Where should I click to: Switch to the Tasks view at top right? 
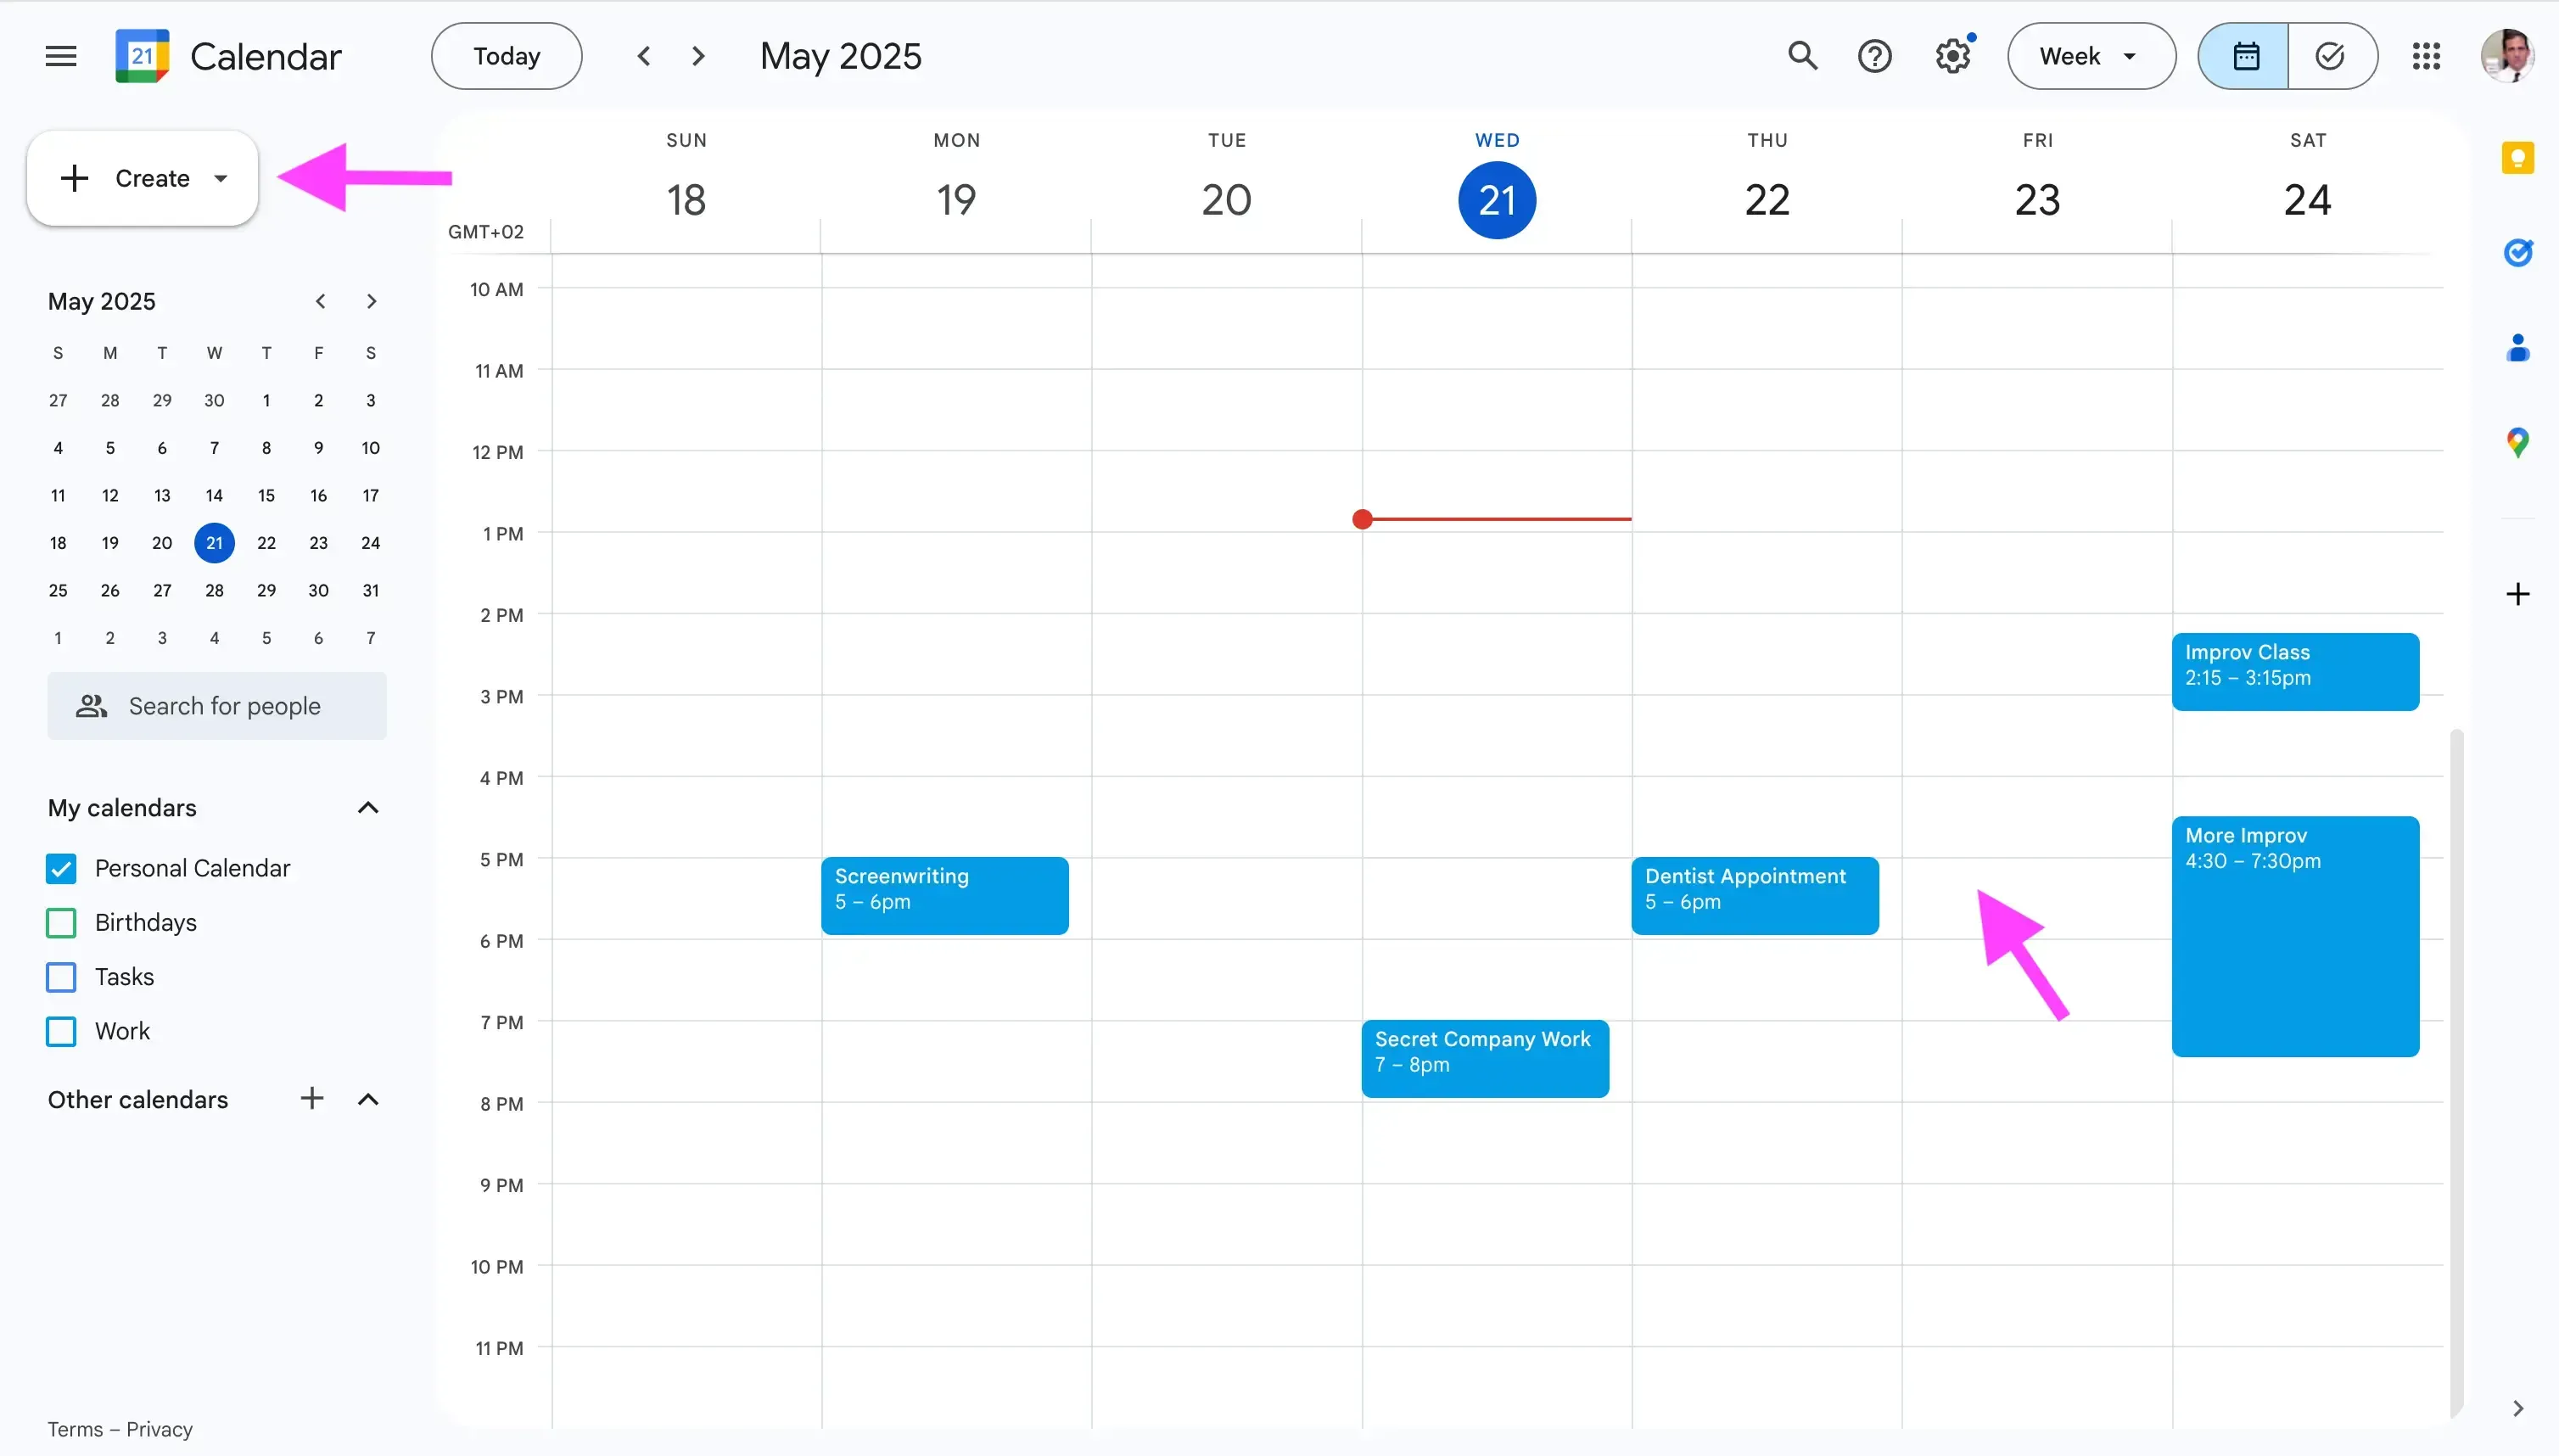pyautogui.click(x=2331, y=55)
